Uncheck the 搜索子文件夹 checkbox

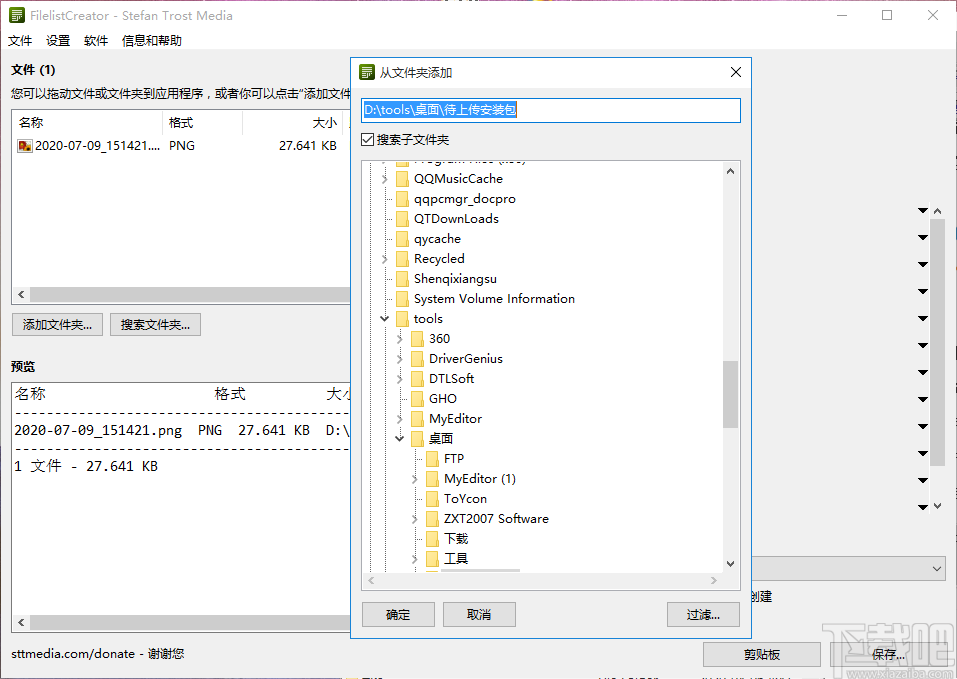tap(368, 139)
